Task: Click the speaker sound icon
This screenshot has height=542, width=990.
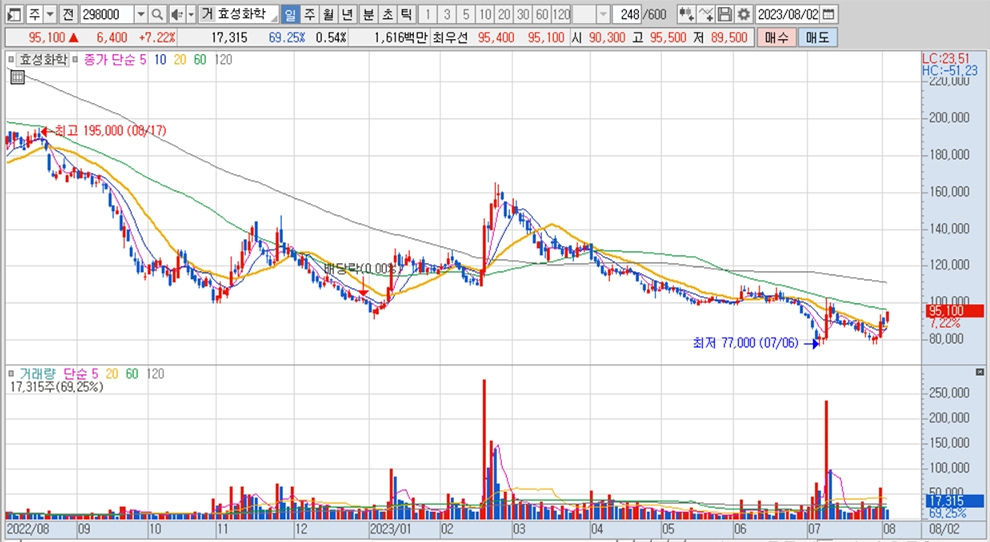Action: pos(176,15)
